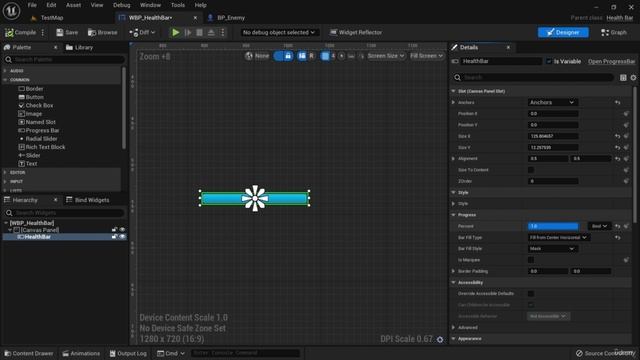Toggle the Is Marquee checkbox
Screen dimensions: 640x360
[531, 260]
